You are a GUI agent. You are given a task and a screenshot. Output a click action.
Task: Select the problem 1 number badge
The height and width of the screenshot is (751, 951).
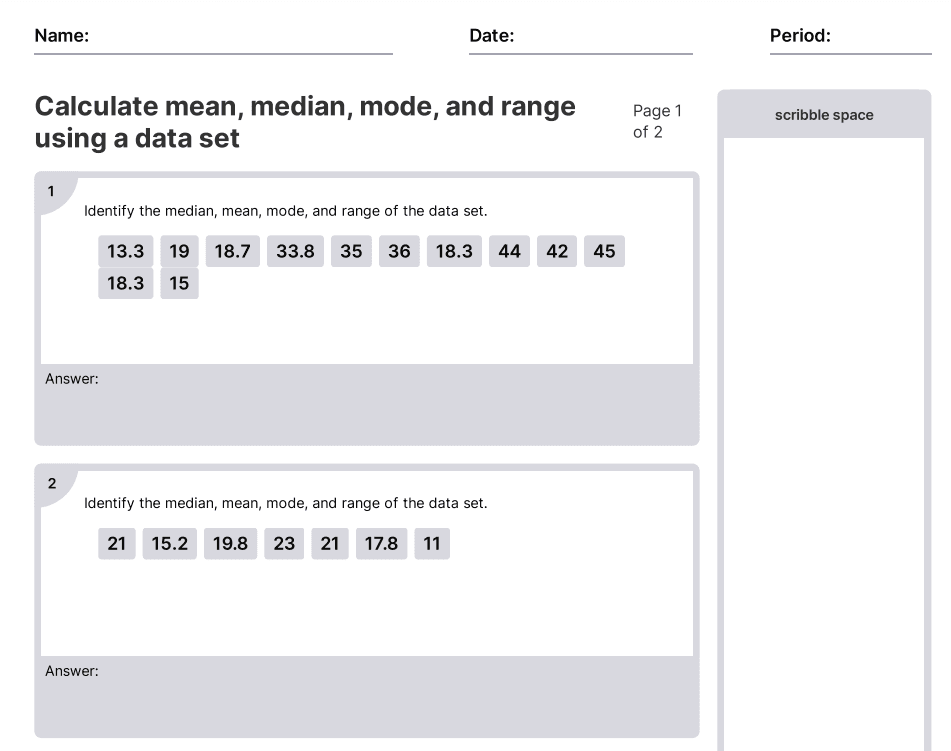pos(52,190)
